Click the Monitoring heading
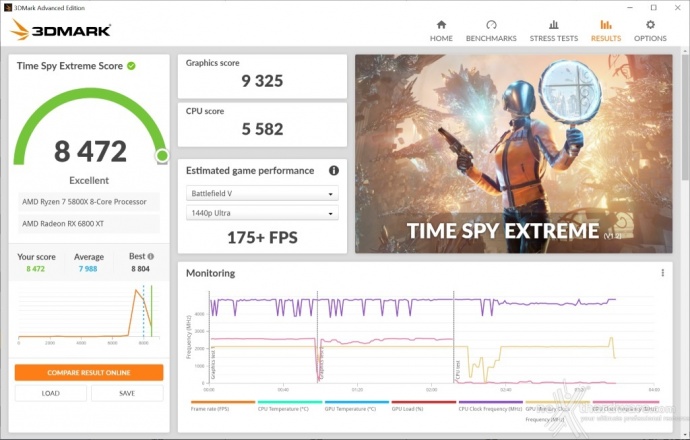 (210, 273)
